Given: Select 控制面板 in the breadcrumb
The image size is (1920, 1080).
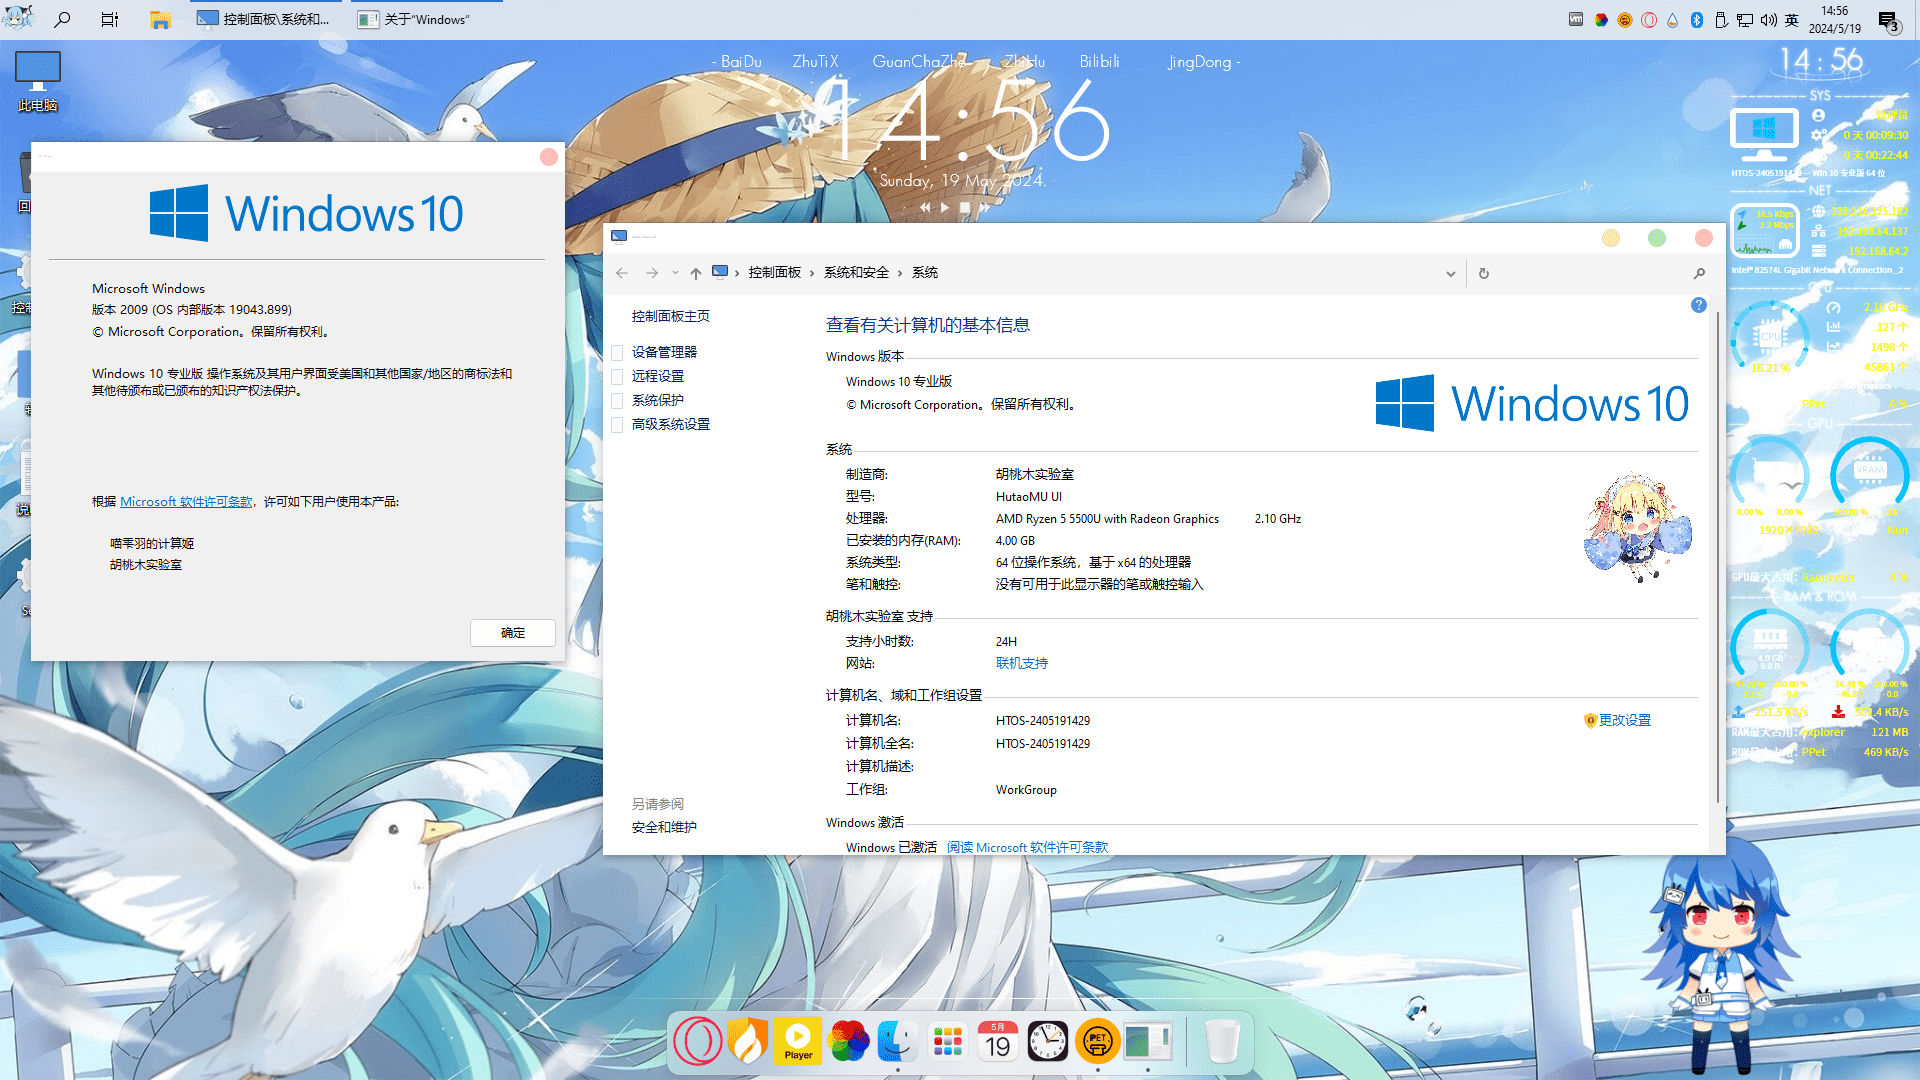Looking at the screenshot, I should coord(775,273).
